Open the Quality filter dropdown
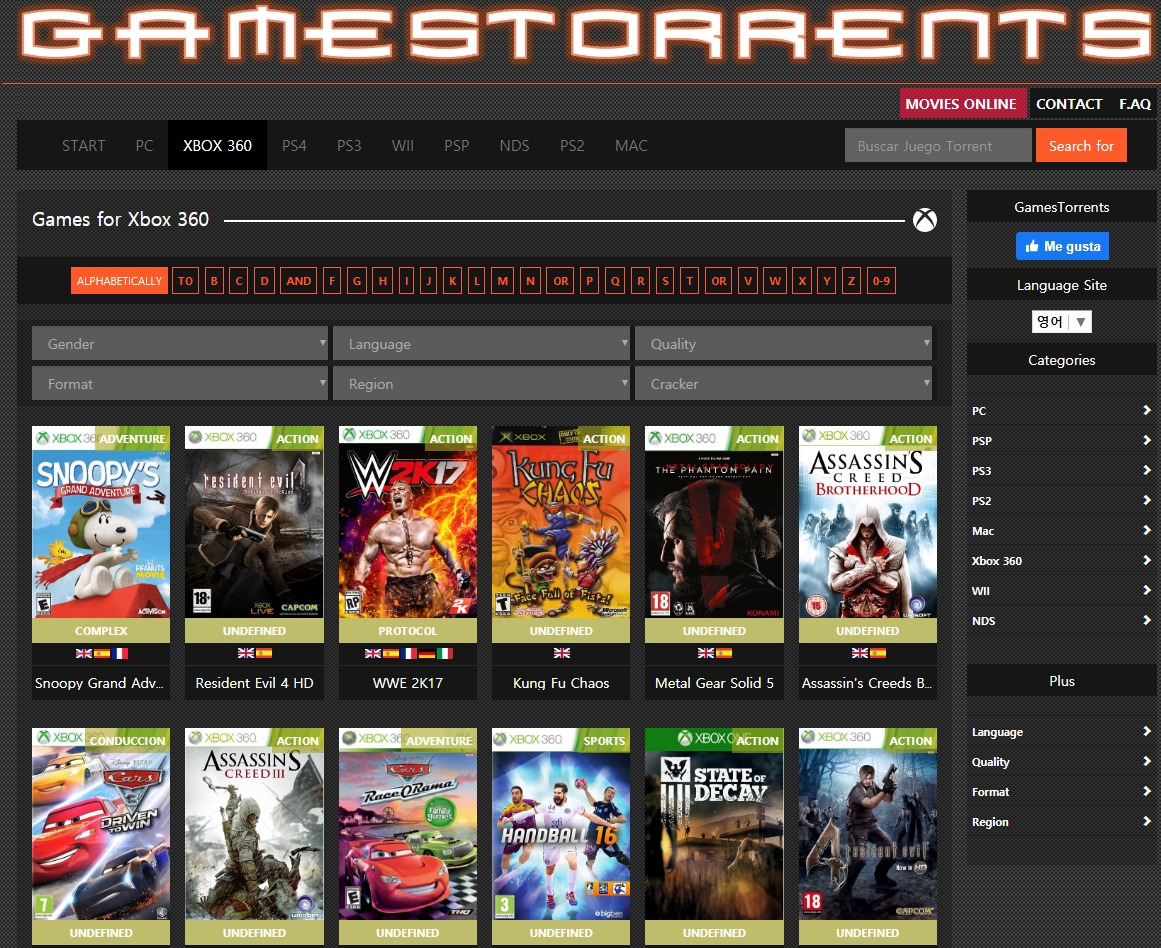Image resolution: width=1161 pixels, height=948 pixels. click(x=783, y=344)
